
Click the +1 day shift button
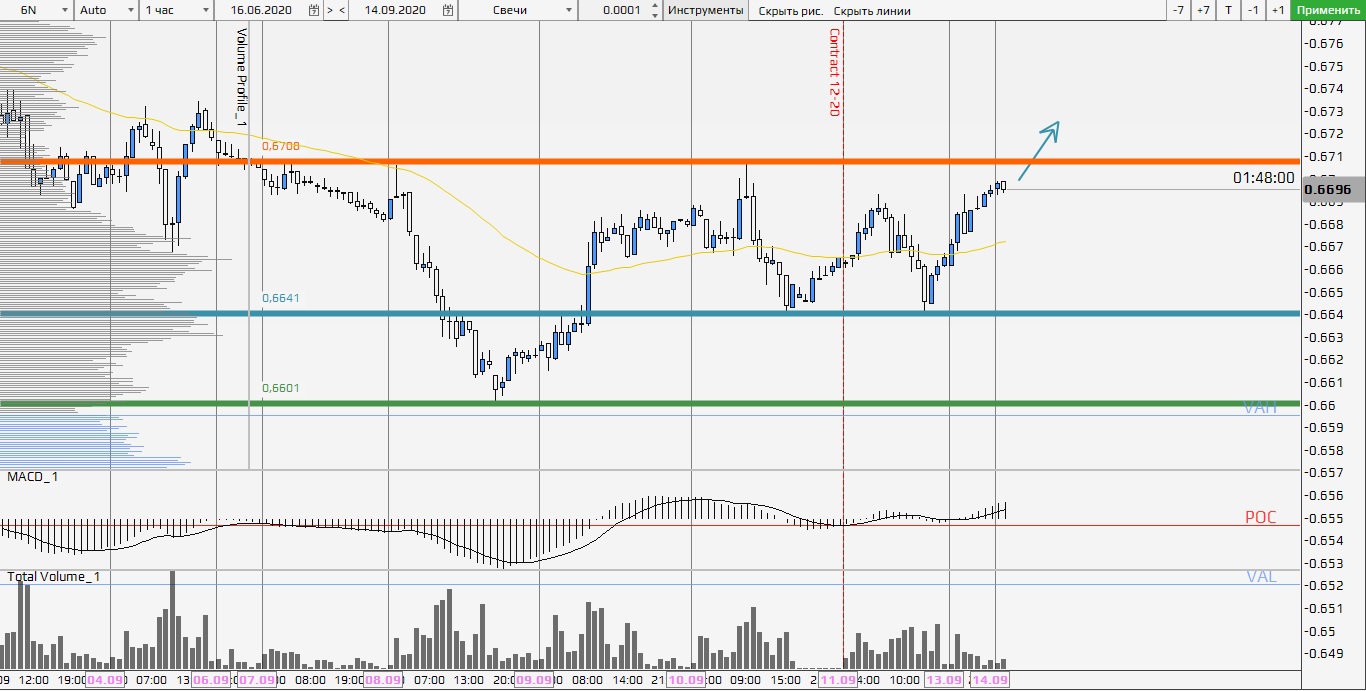(1278, 10)
